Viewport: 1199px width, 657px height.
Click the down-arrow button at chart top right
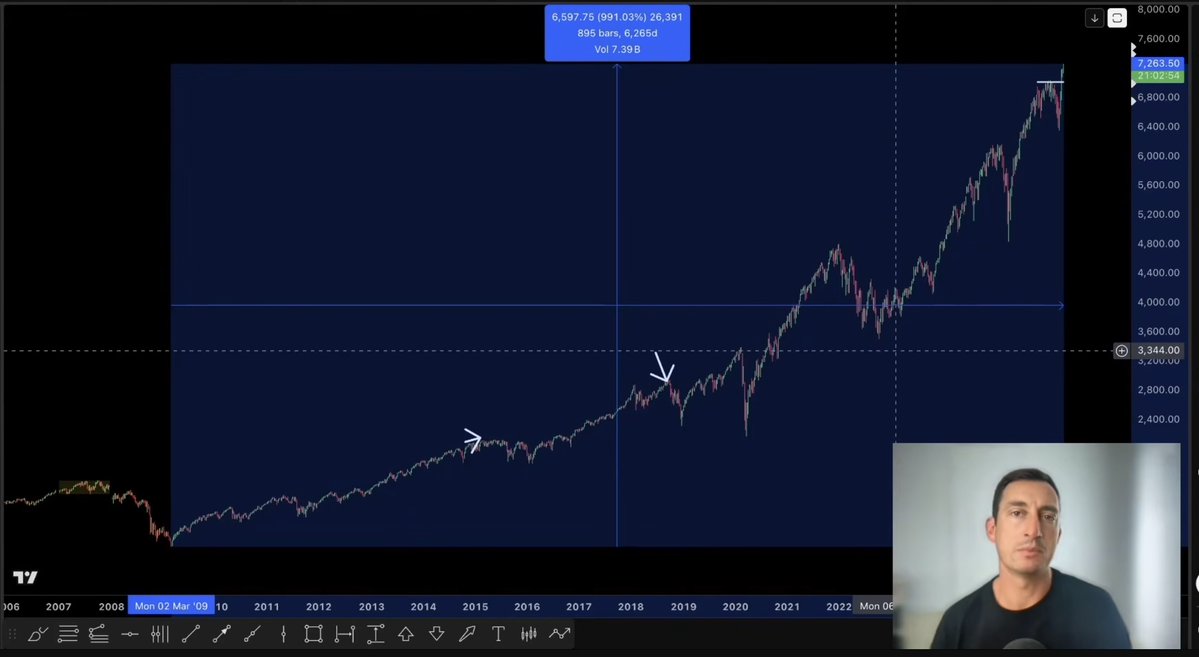[x=1094, y=18]
